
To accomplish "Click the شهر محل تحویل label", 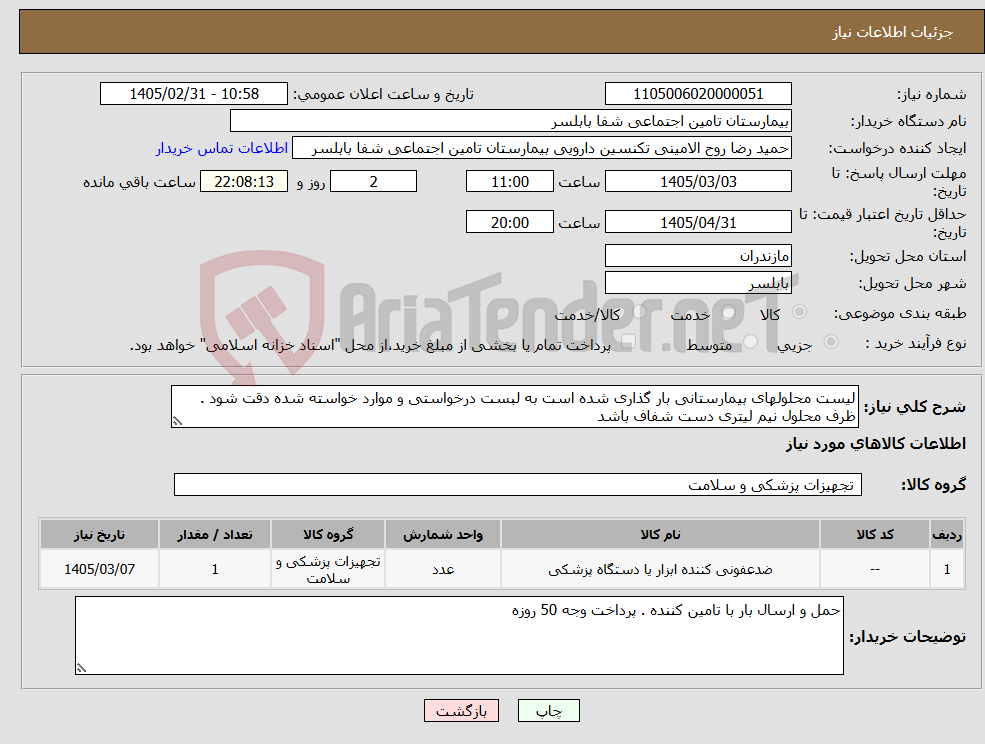I will (x=912, y=284).
